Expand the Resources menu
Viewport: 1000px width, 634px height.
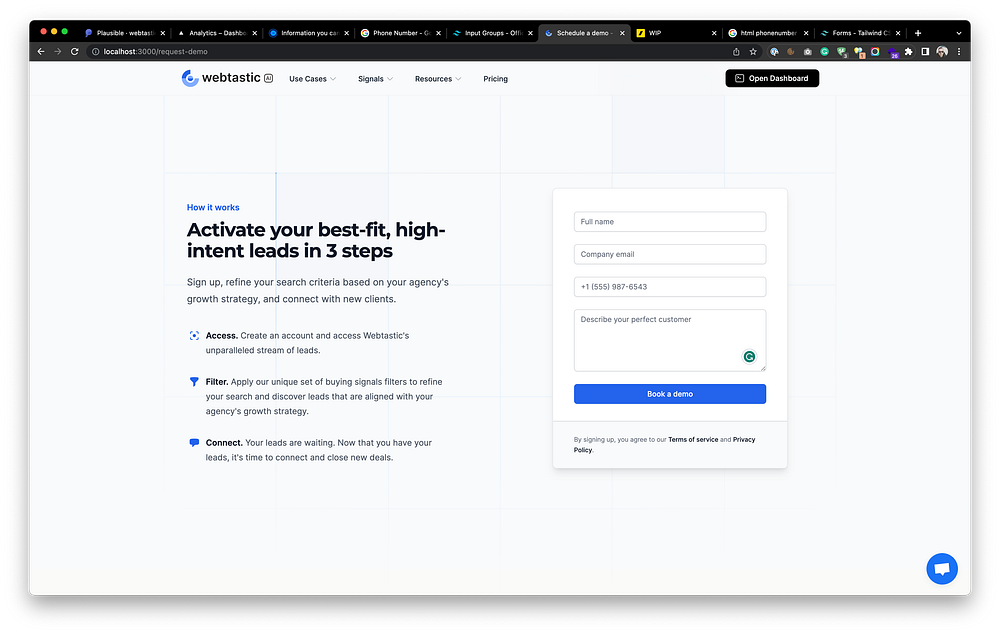(x=438, y=79)
